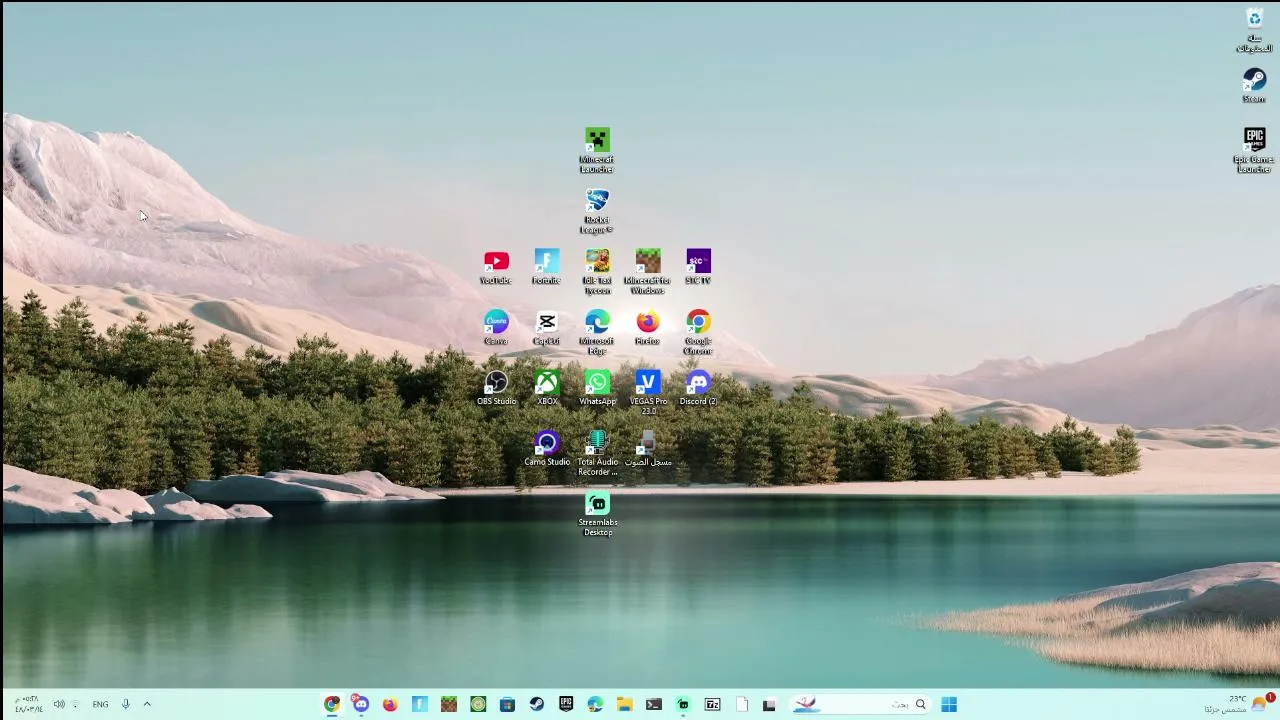Select the Epic Games Launcher desktop icon
The image size is (1280, 720).
coord(1254,151)
